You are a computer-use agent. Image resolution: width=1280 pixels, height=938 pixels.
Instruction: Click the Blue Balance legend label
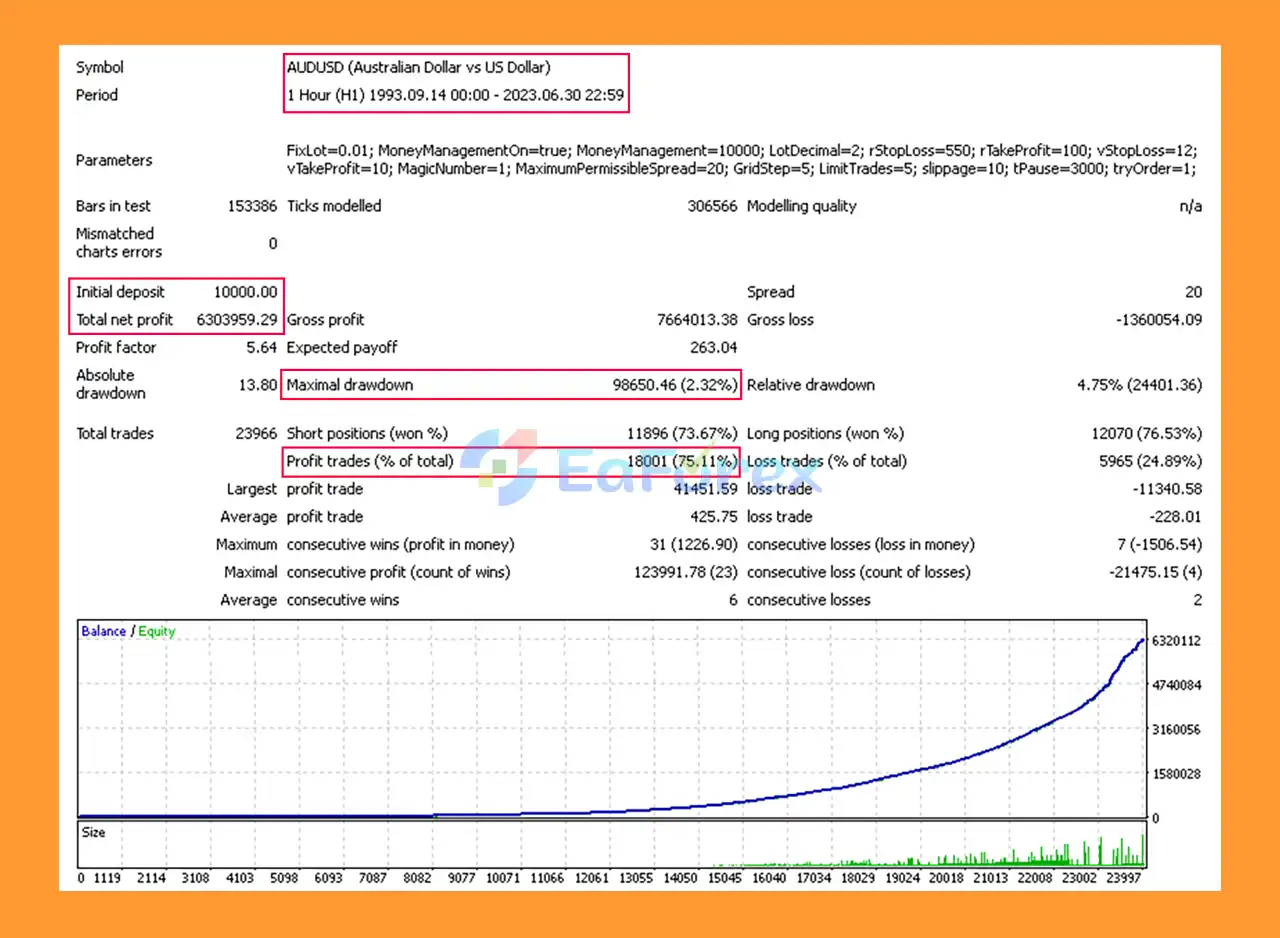coord(103,631)
